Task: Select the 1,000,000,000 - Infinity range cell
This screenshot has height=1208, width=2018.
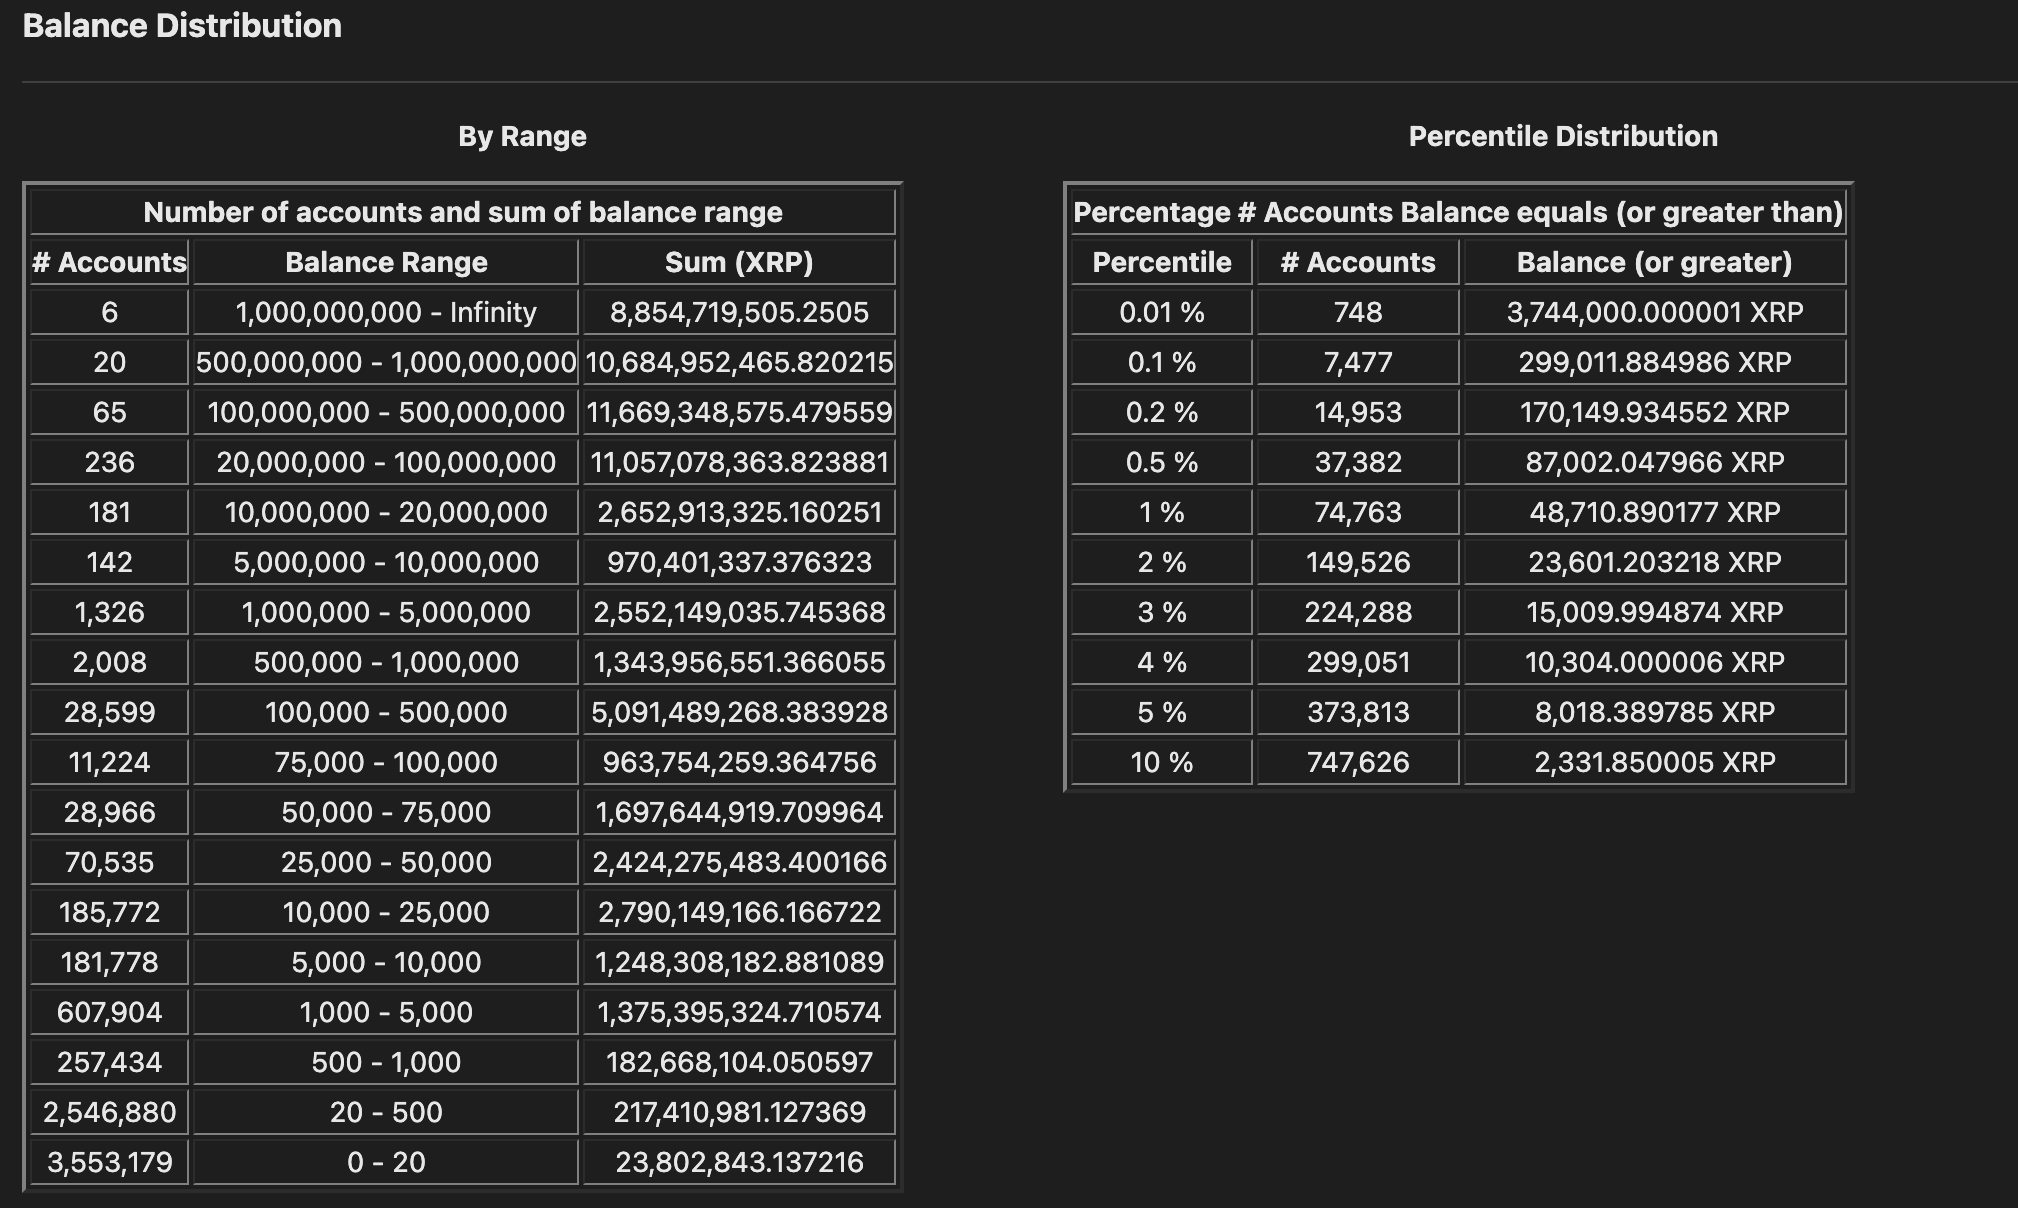Action: point(386,312)
